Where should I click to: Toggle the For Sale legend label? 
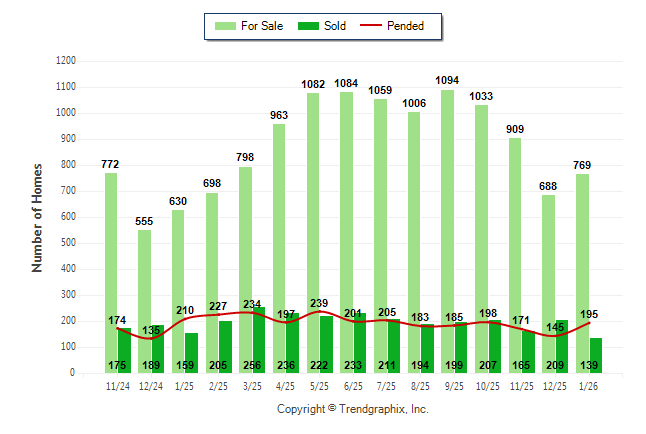[x=261, y=26]
